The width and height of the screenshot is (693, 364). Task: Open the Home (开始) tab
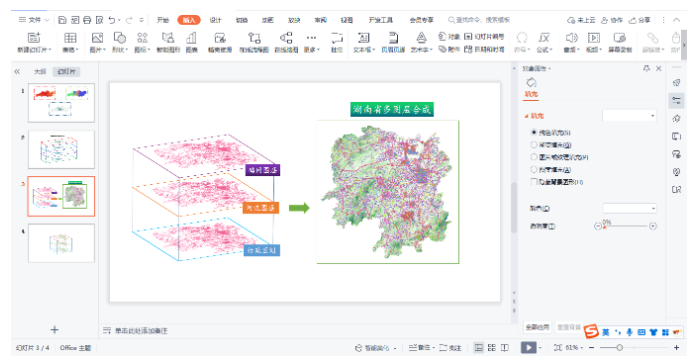pos(163,20)
